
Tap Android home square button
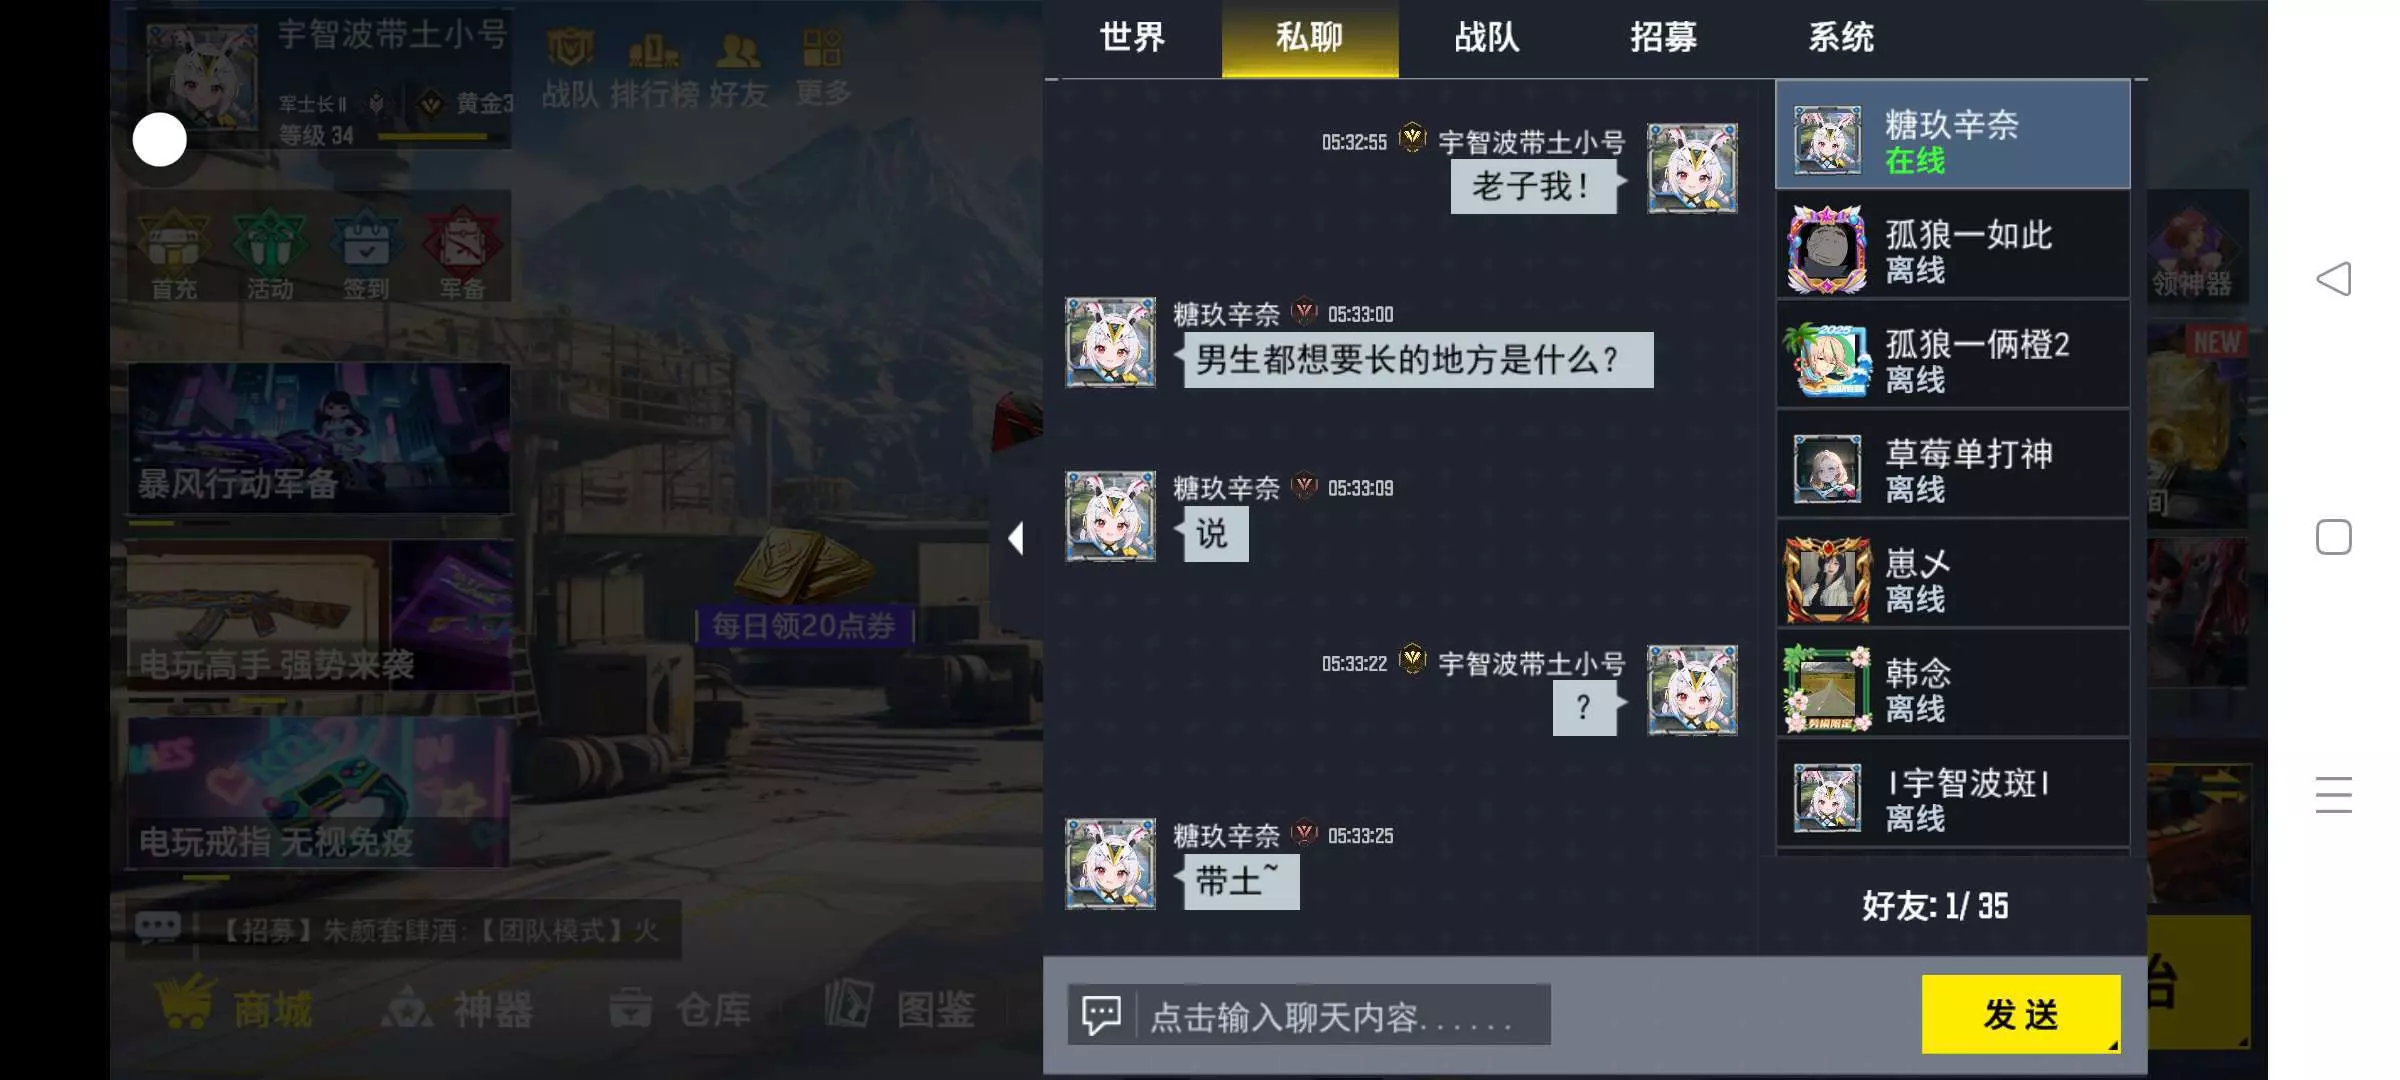pos(2333,537)
